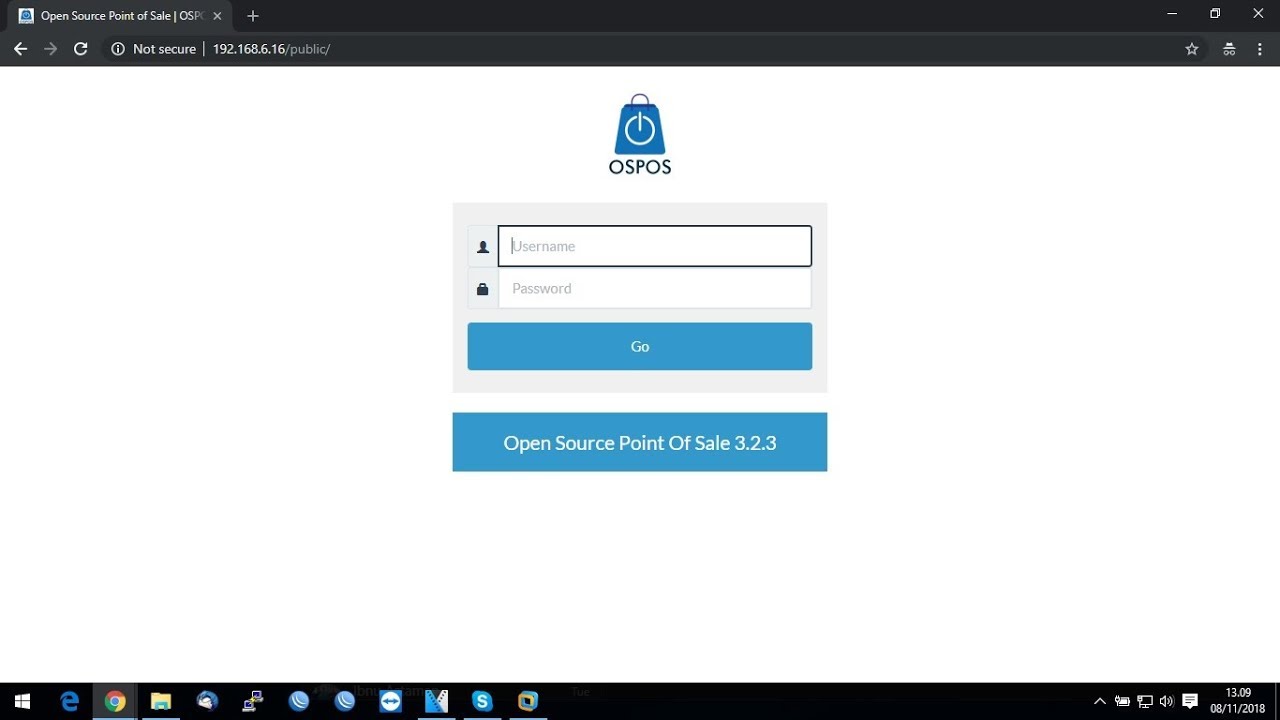
Task: Open the Action Center notifications
Action: (1190, 701)
